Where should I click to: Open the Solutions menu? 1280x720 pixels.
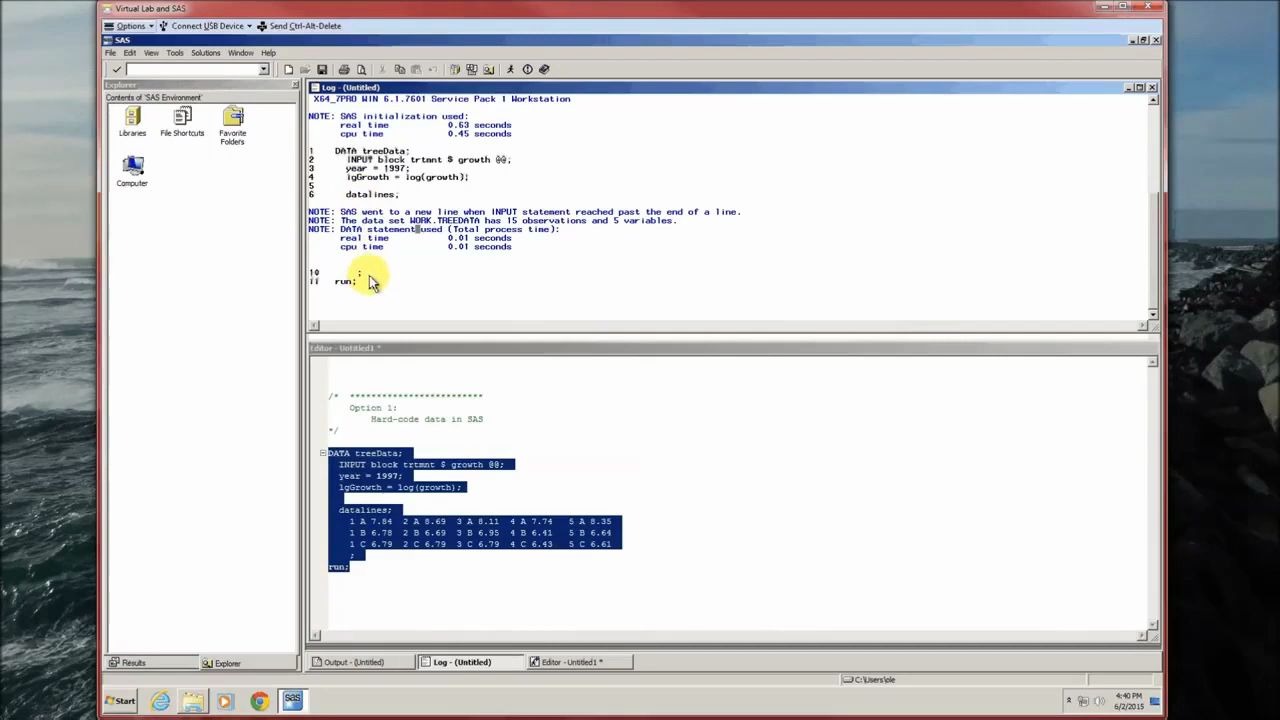point(205,53)
